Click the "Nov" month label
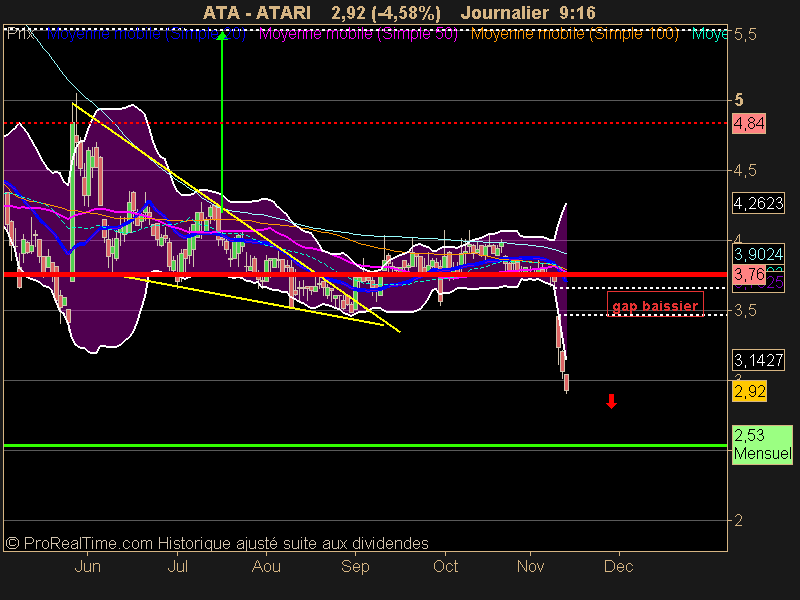 (x=531, y=566)
